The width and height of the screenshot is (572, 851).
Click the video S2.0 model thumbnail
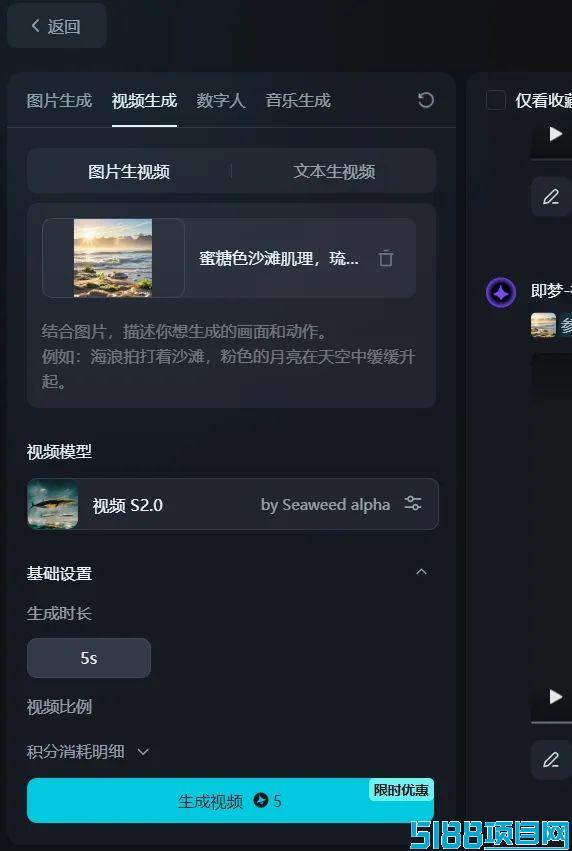tap(53, 504)
